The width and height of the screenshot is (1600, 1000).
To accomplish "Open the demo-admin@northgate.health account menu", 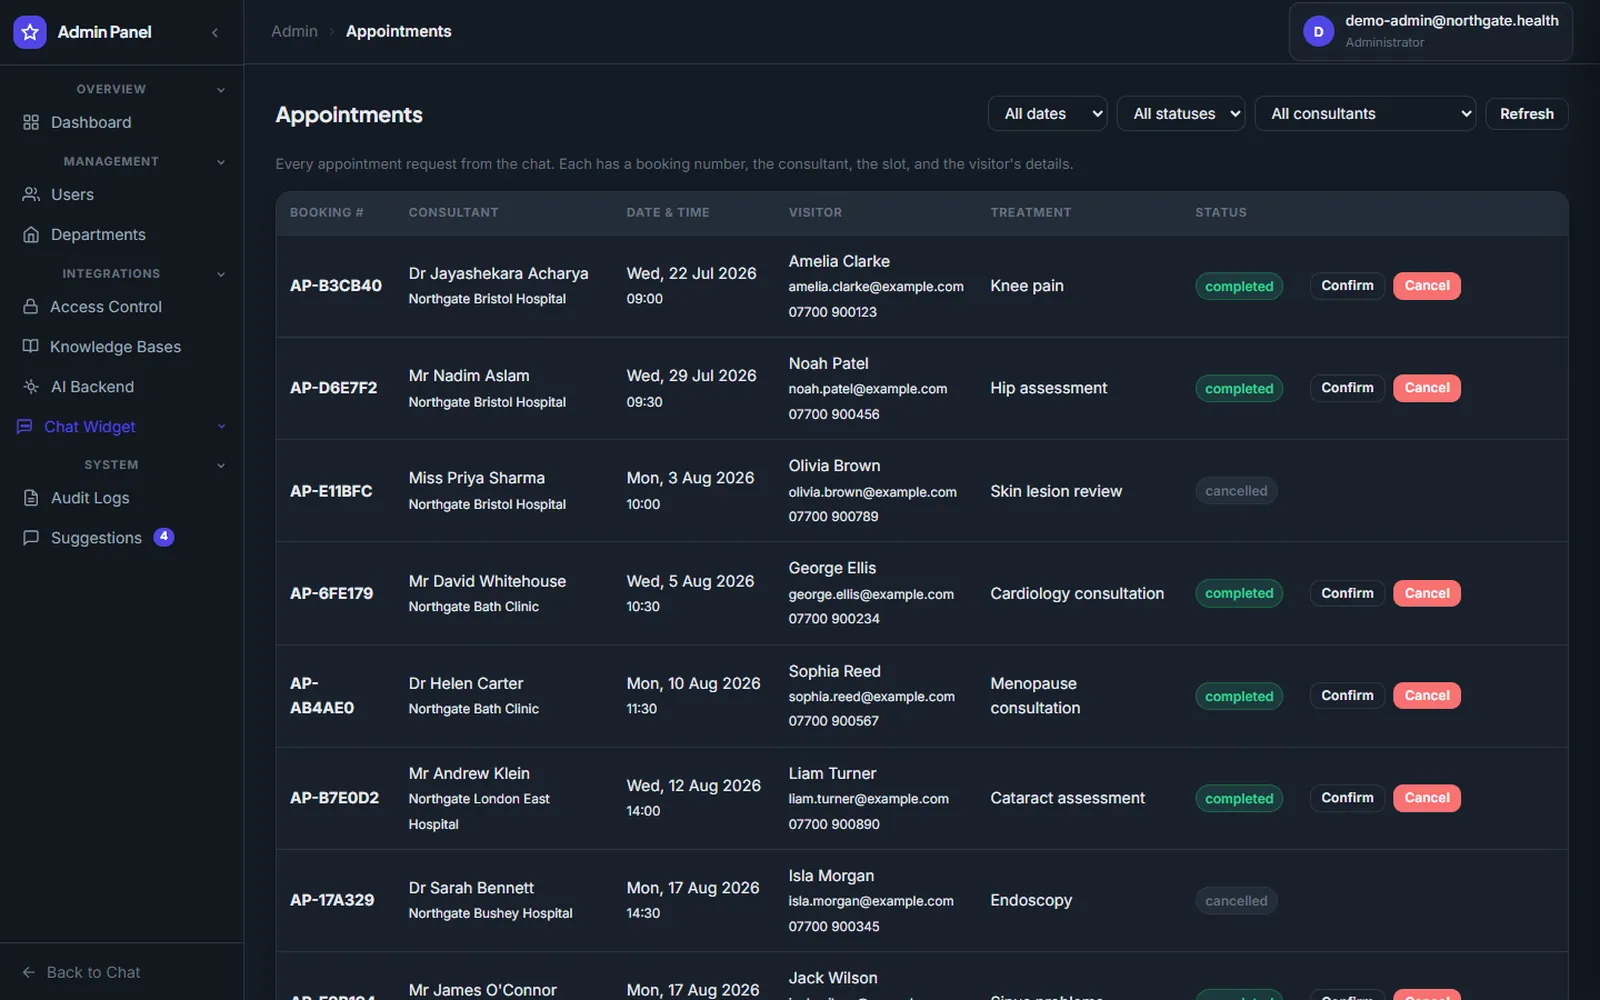I will tap(1430, 32).
